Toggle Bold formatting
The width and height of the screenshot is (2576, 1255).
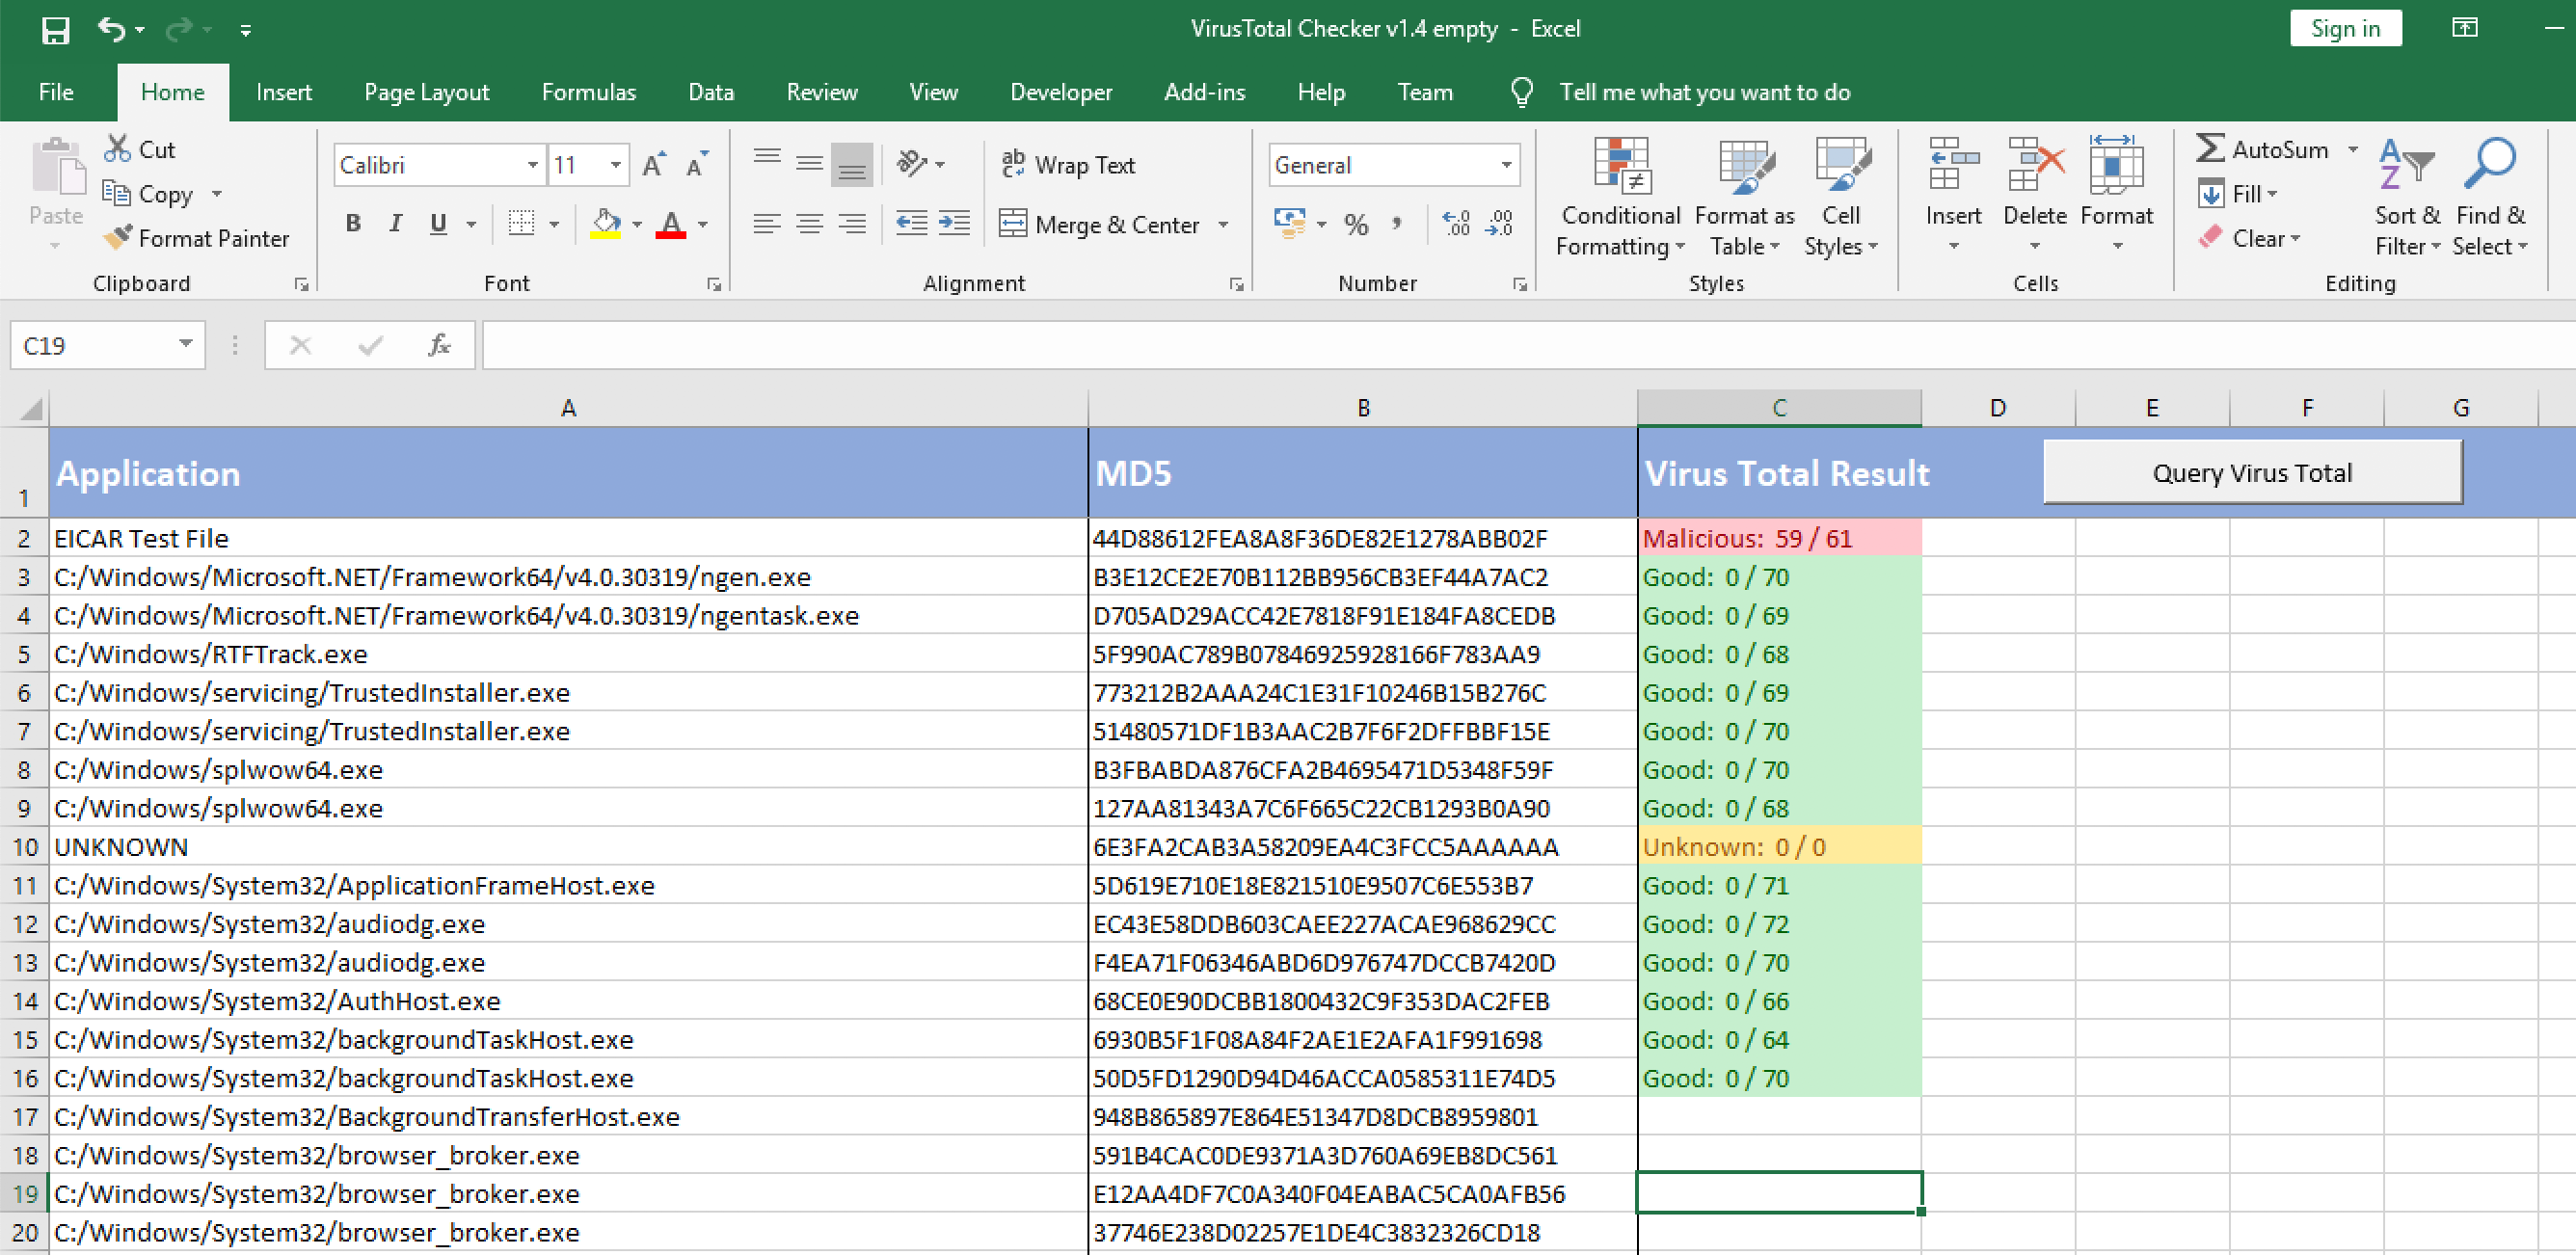pos(353,223)
